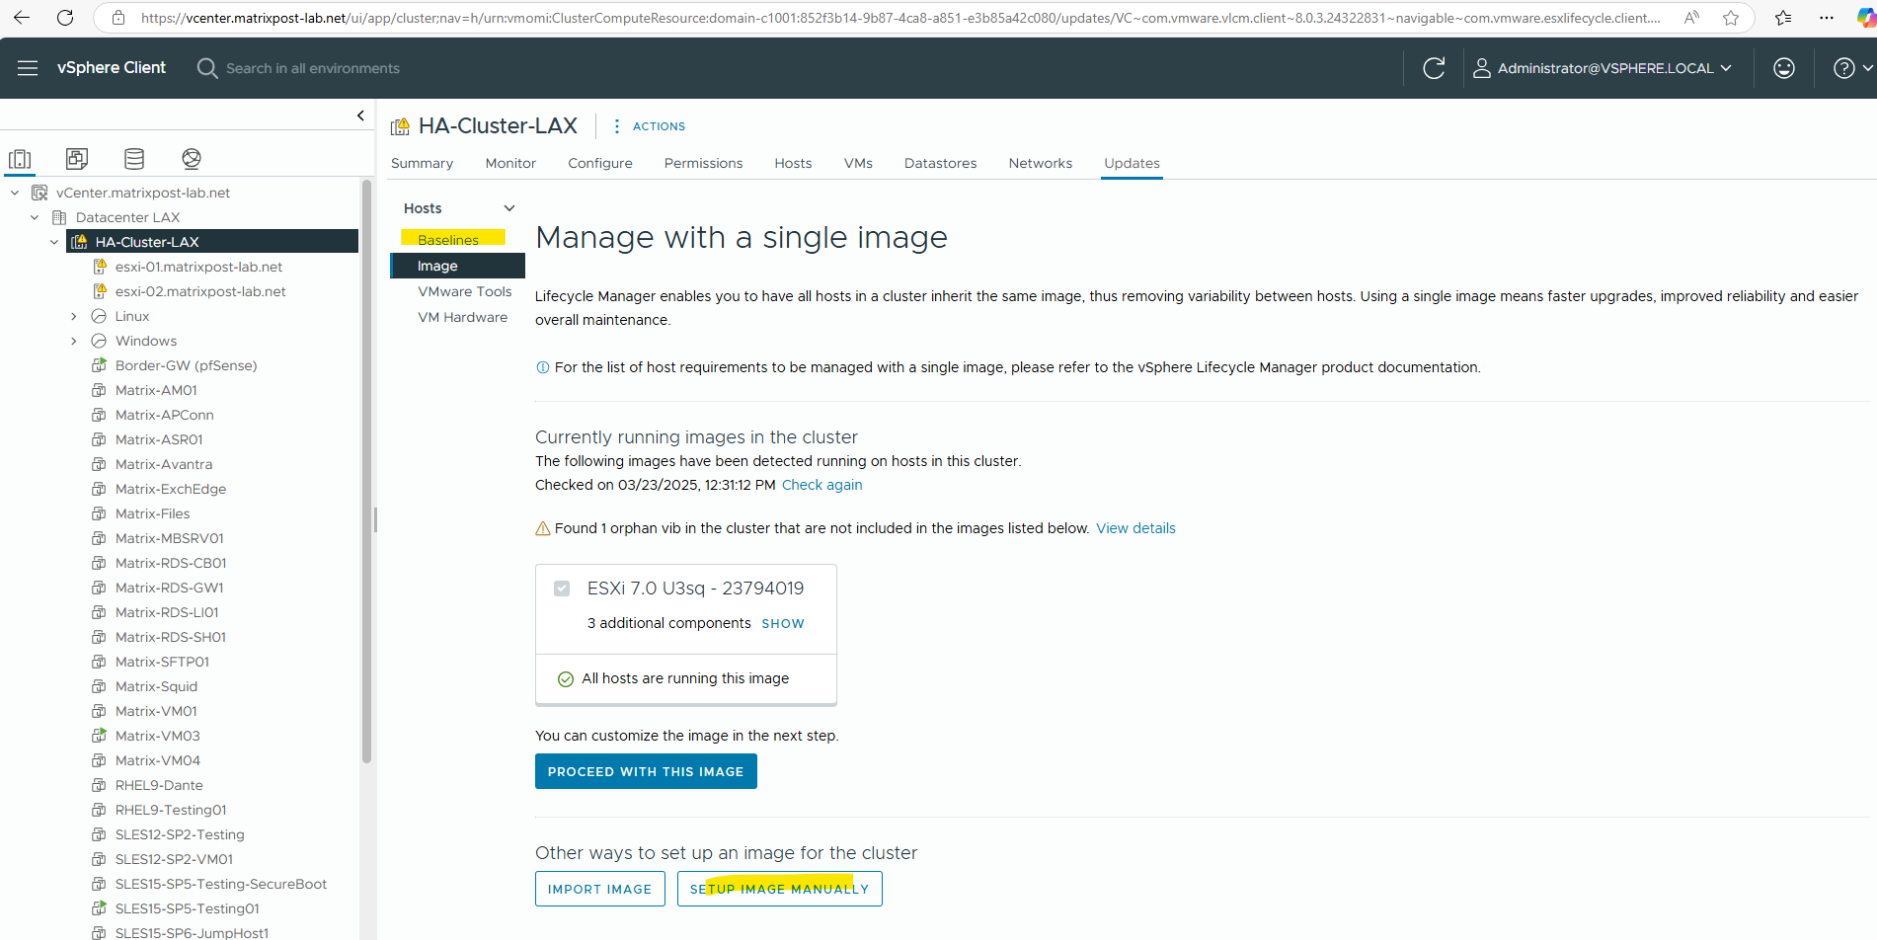Click the Border-GW (pfSense) VM icon
1877x940 pixels.
99,365
